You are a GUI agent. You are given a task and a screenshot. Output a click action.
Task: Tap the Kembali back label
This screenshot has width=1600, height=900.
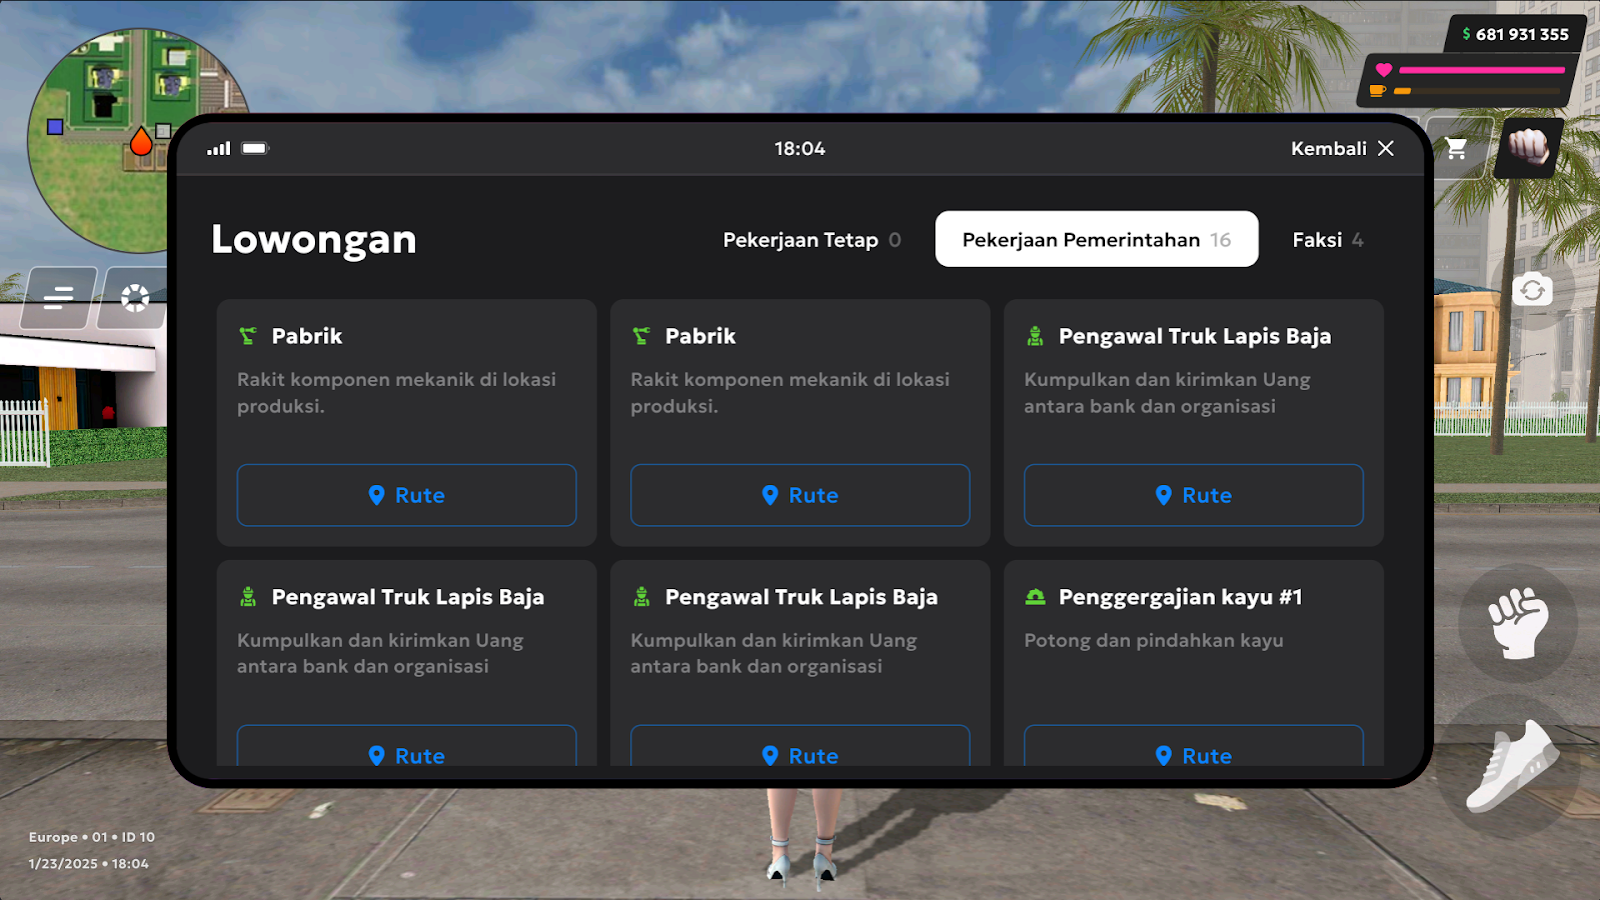pos(1328,148)
